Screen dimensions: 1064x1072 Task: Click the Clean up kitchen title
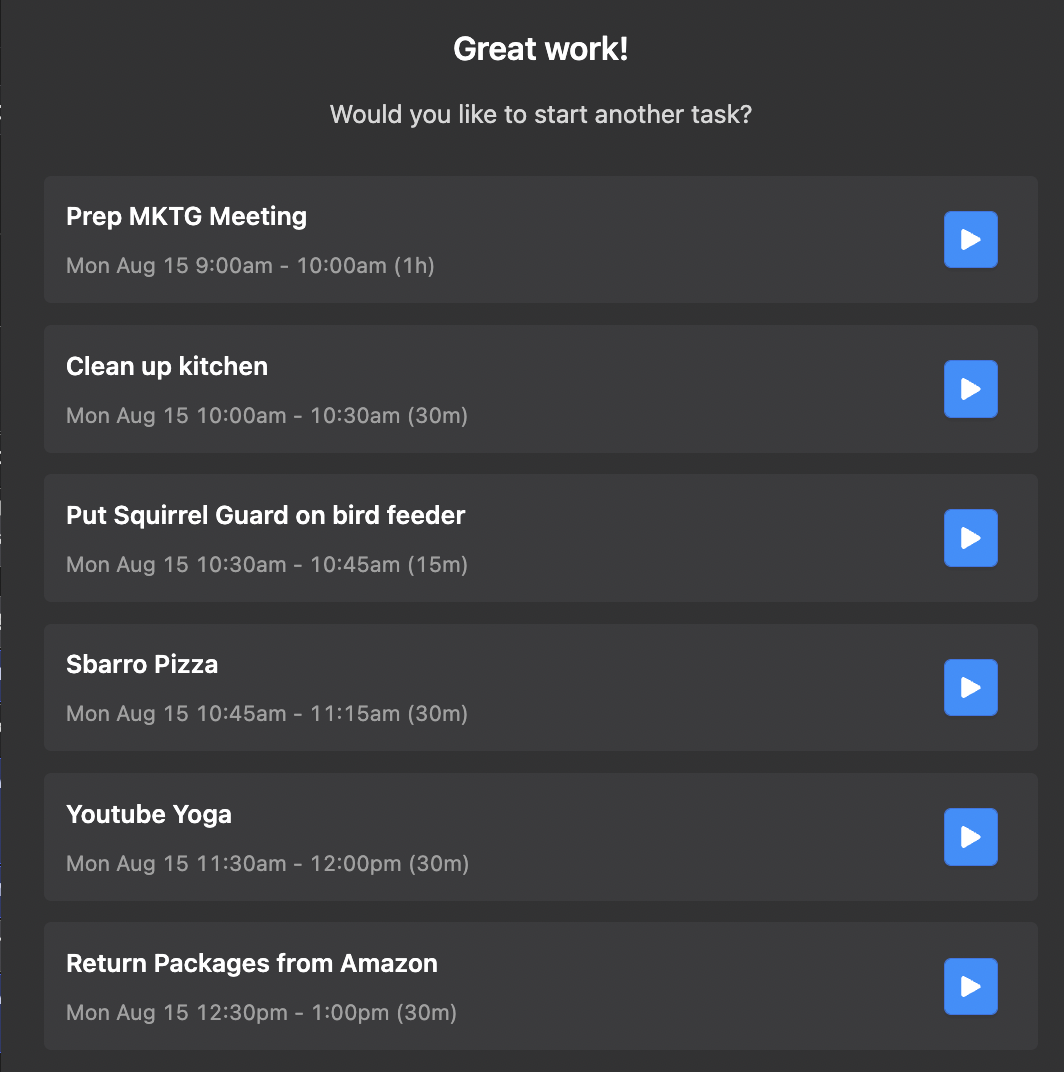[167, 366]
